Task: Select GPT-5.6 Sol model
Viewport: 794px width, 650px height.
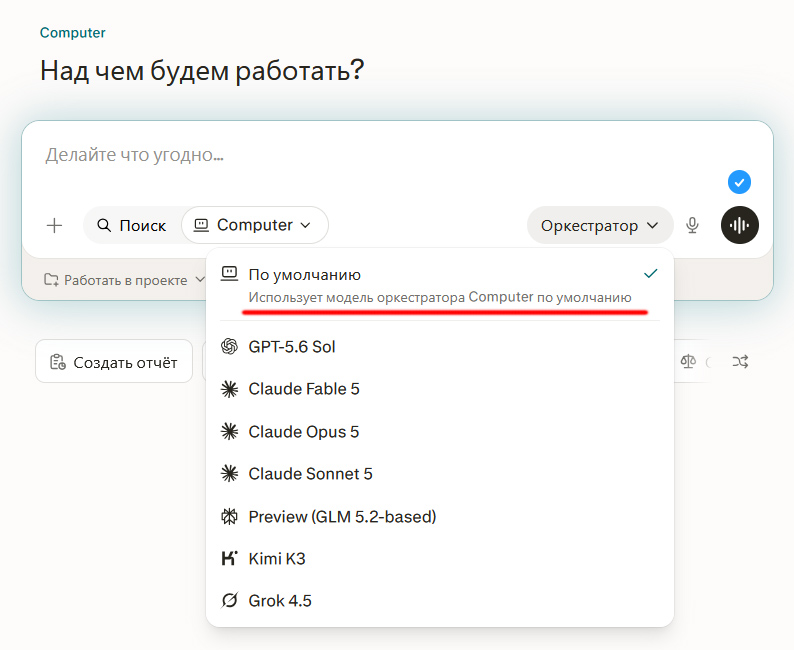Action: pyautogui.click(x=440, y=347)
